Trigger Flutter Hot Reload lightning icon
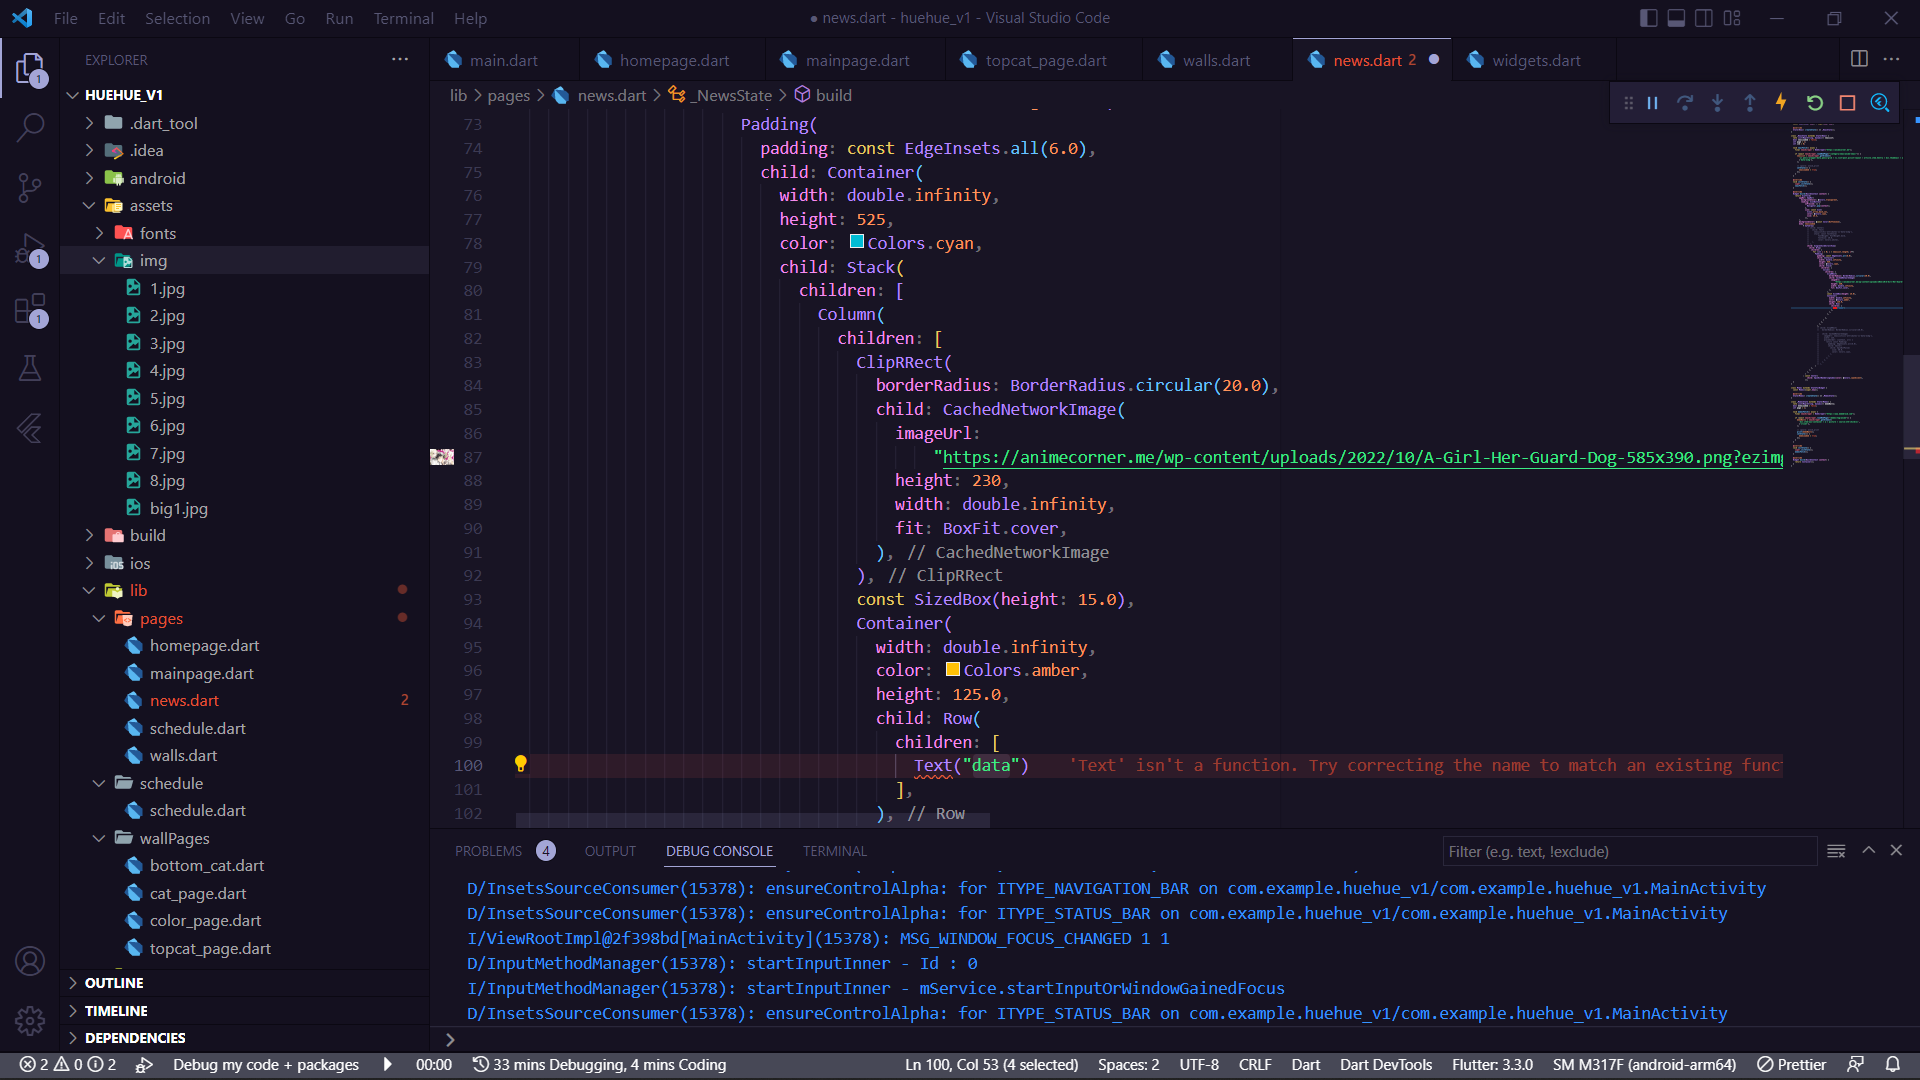 click(1782, 103)
